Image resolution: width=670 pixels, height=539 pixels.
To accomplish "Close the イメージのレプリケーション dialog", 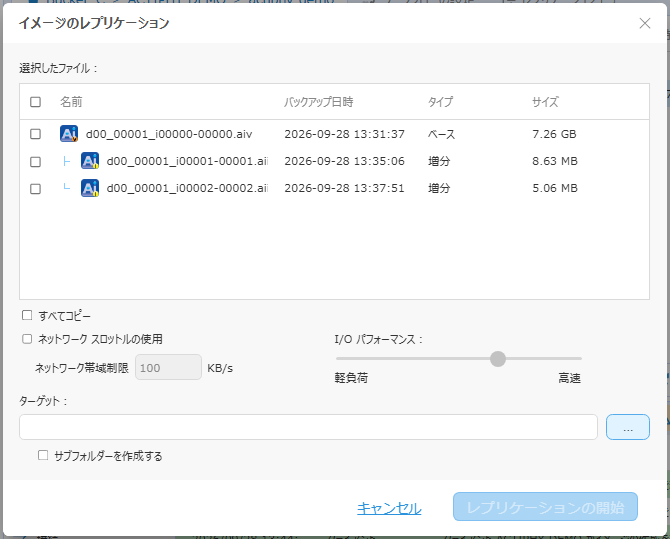I will (645, 23).
